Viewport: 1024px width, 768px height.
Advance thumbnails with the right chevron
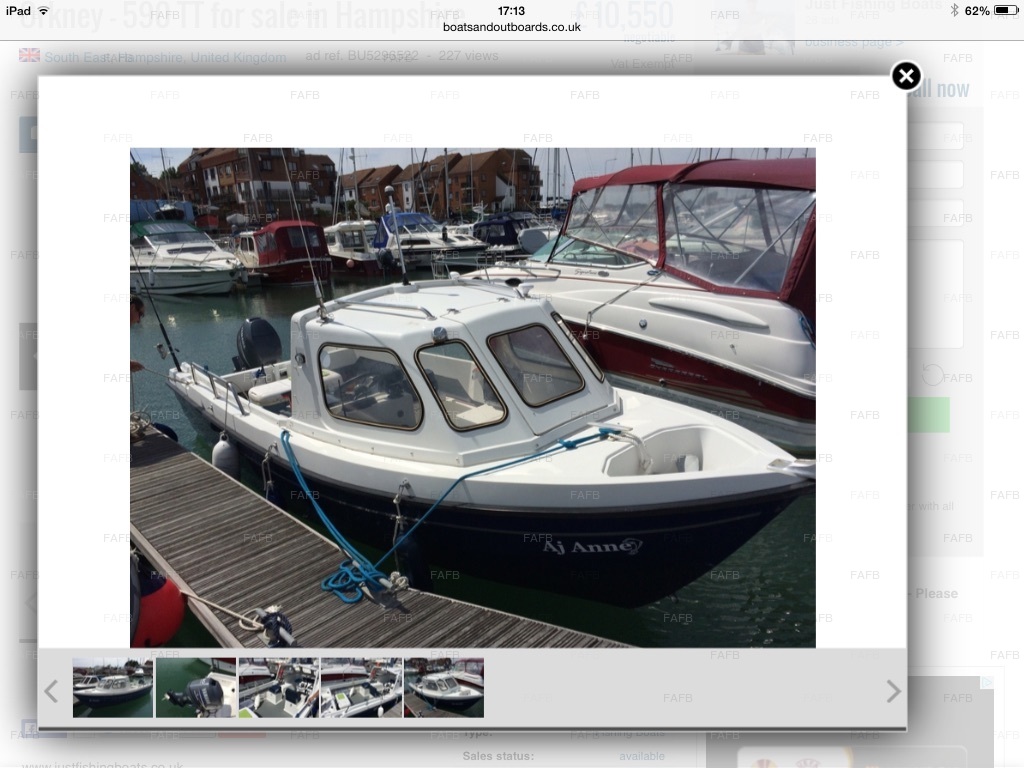893,690
